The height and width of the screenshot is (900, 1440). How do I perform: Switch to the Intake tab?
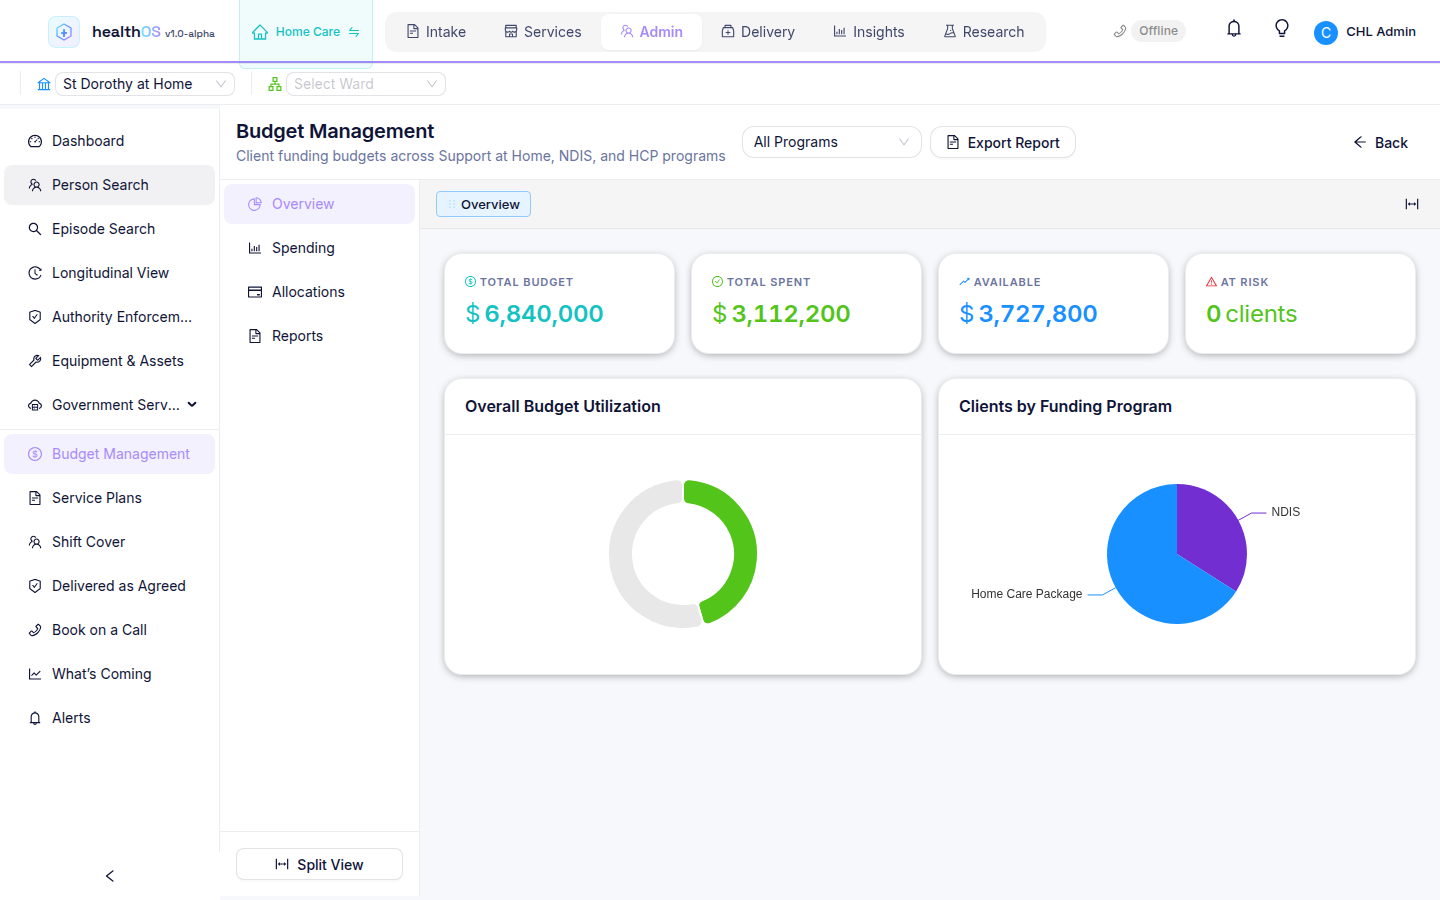pos(436,32)
